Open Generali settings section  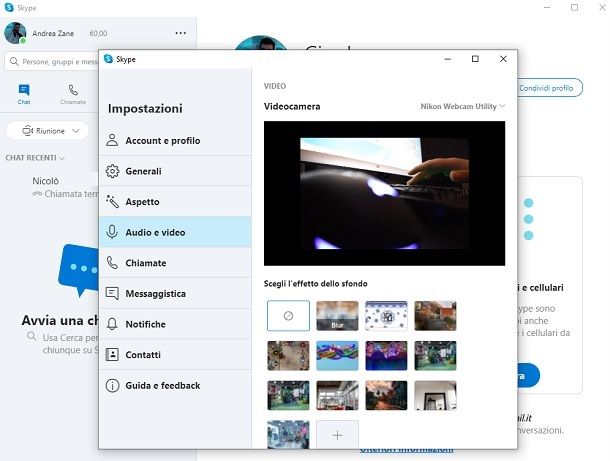pyautogui.click(x=175, y=171)
